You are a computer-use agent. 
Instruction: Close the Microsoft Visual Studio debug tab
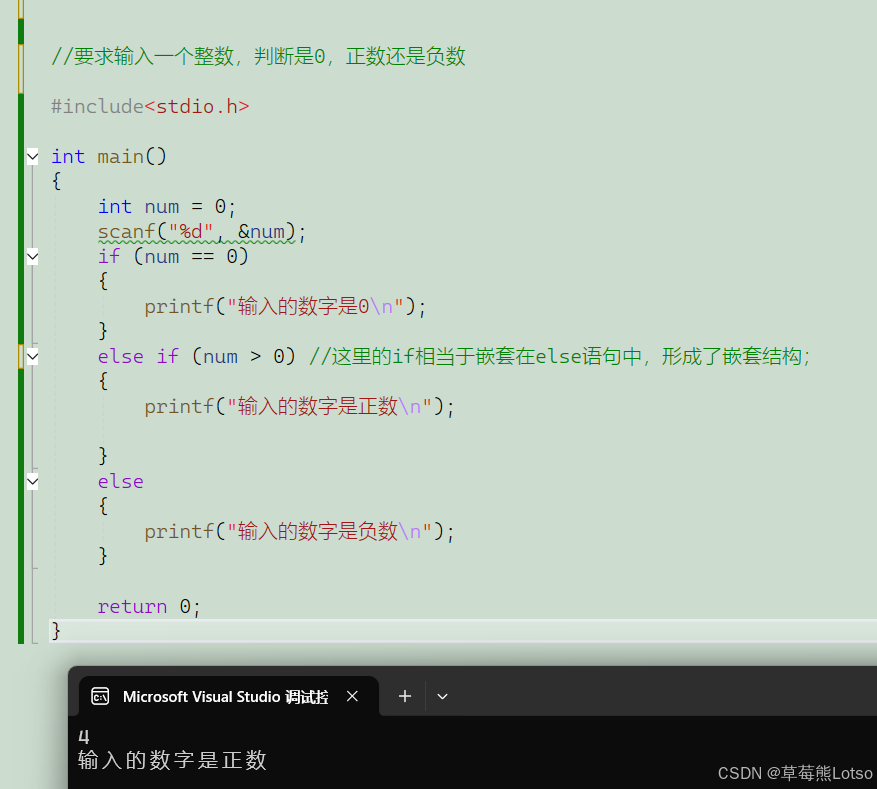(352, 696)
